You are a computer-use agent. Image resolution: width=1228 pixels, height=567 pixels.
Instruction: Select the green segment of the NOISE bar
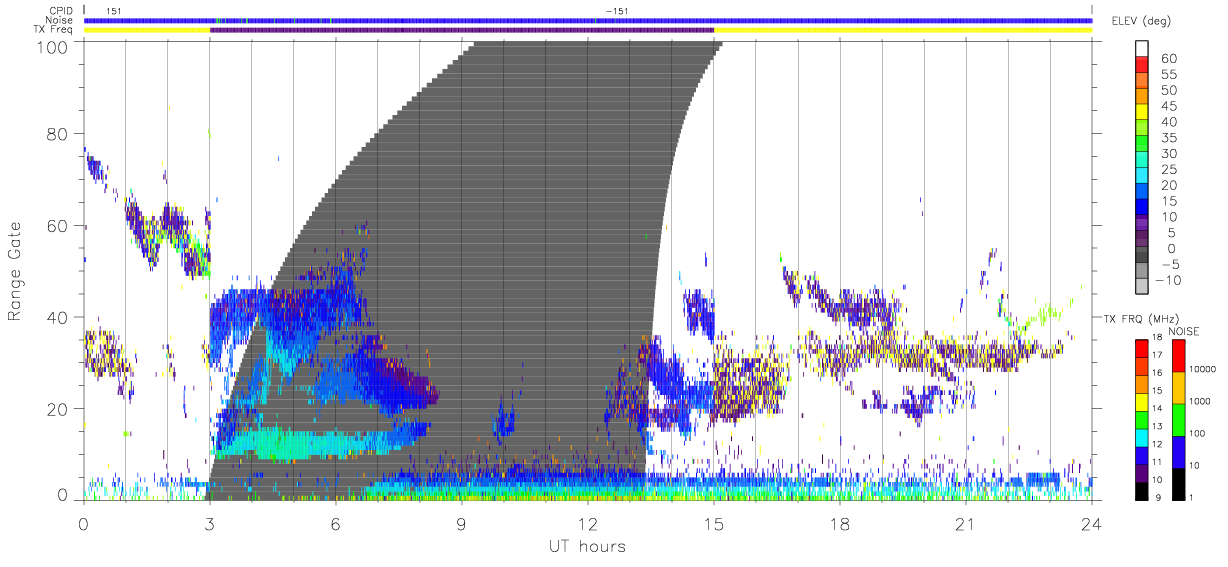(x=1179, y=418)
